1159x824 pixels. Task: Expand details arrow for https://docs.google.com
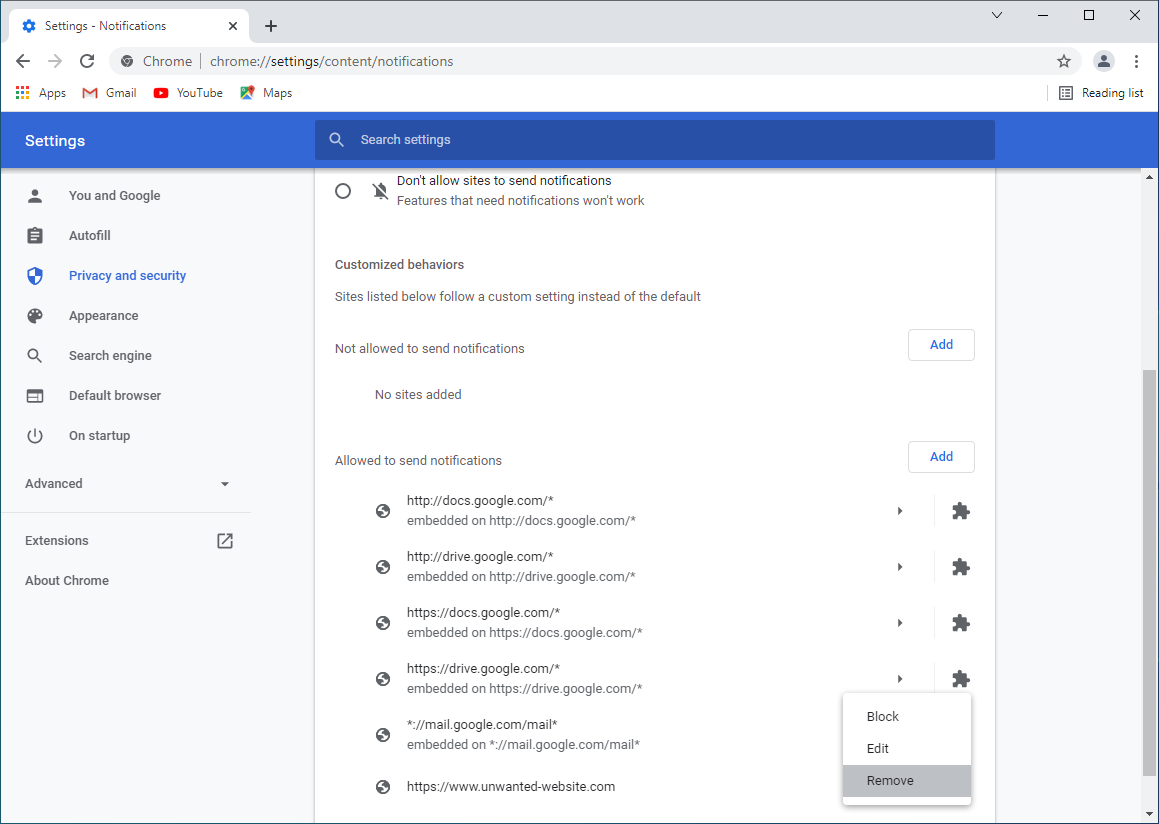[x=900, y=623]
